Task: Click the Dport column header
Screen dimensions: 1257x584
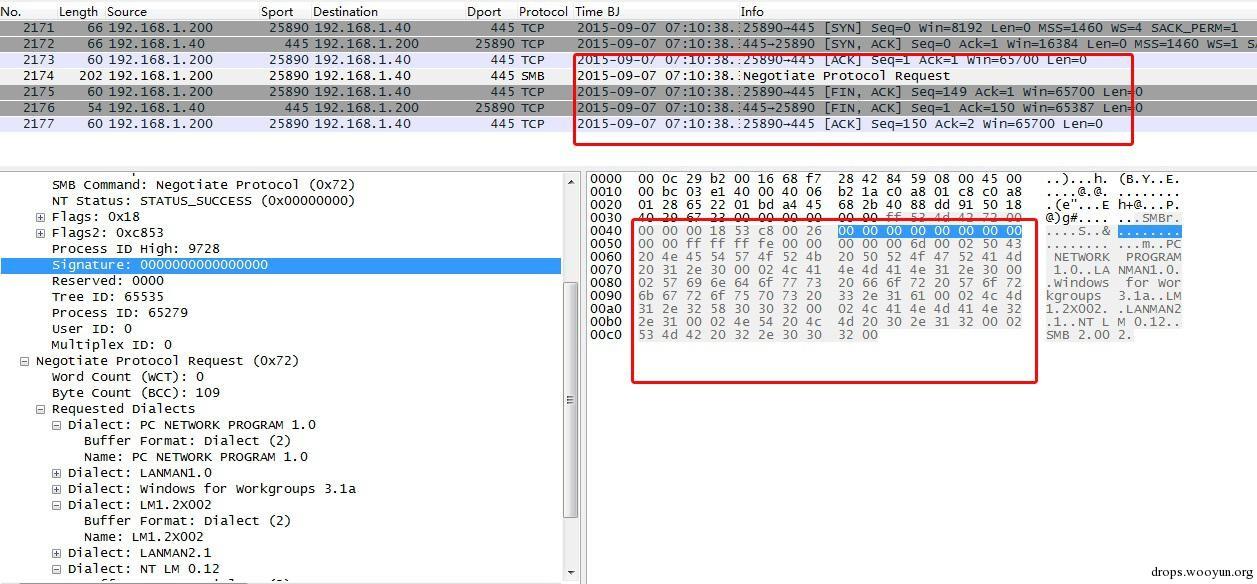Action: (483, 11)
